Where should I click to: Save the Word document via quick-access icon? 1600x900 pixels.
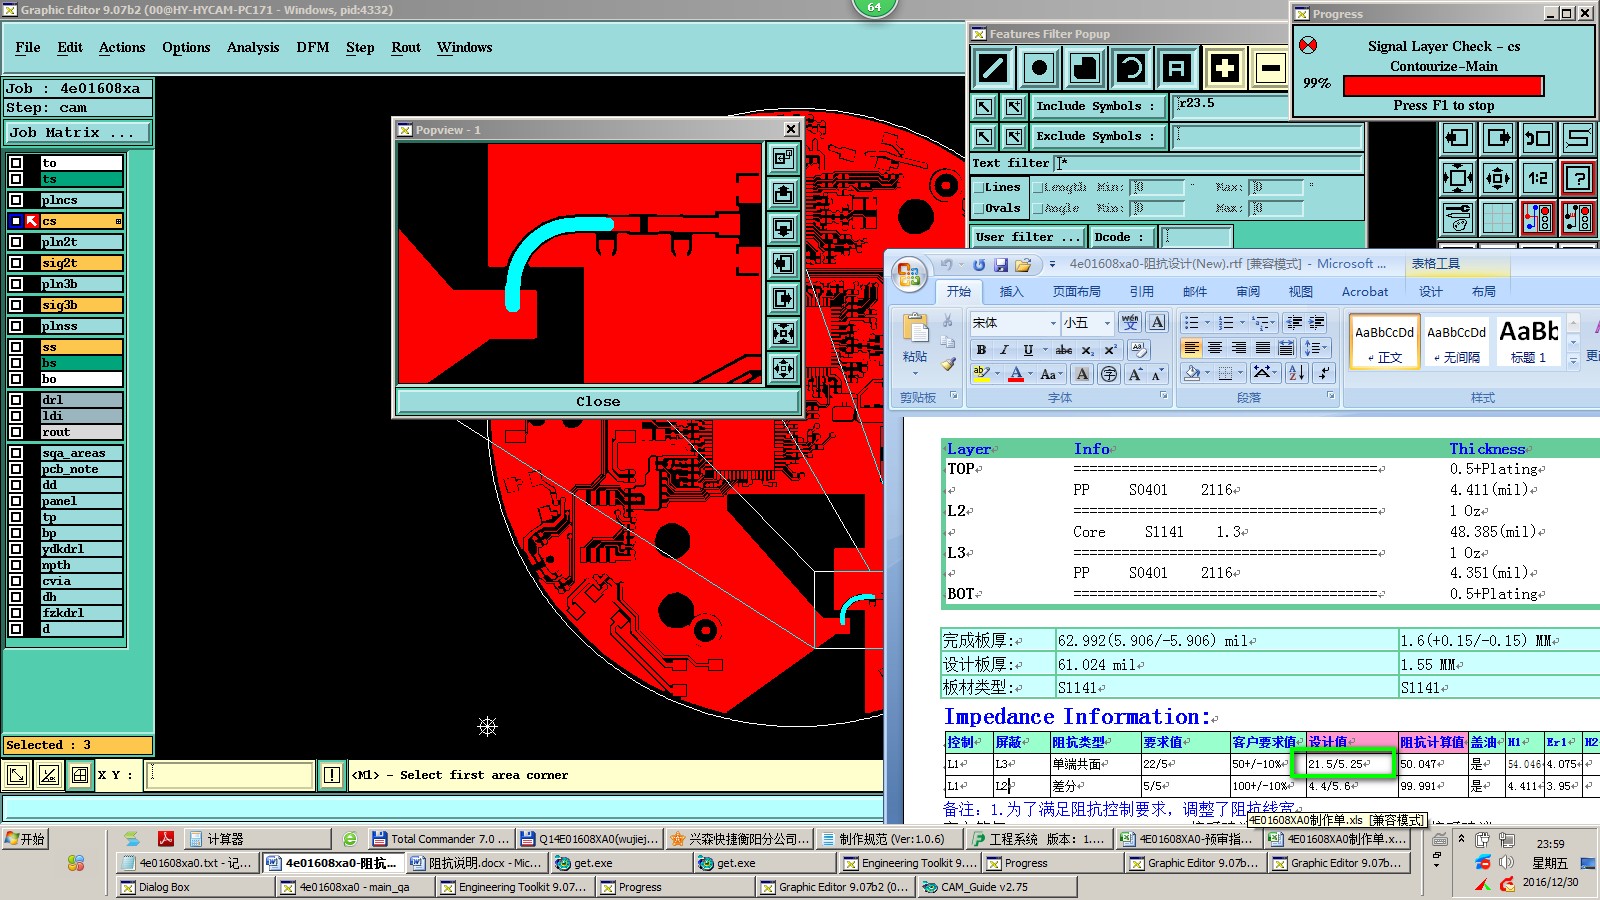click(x=1000, y=265)
